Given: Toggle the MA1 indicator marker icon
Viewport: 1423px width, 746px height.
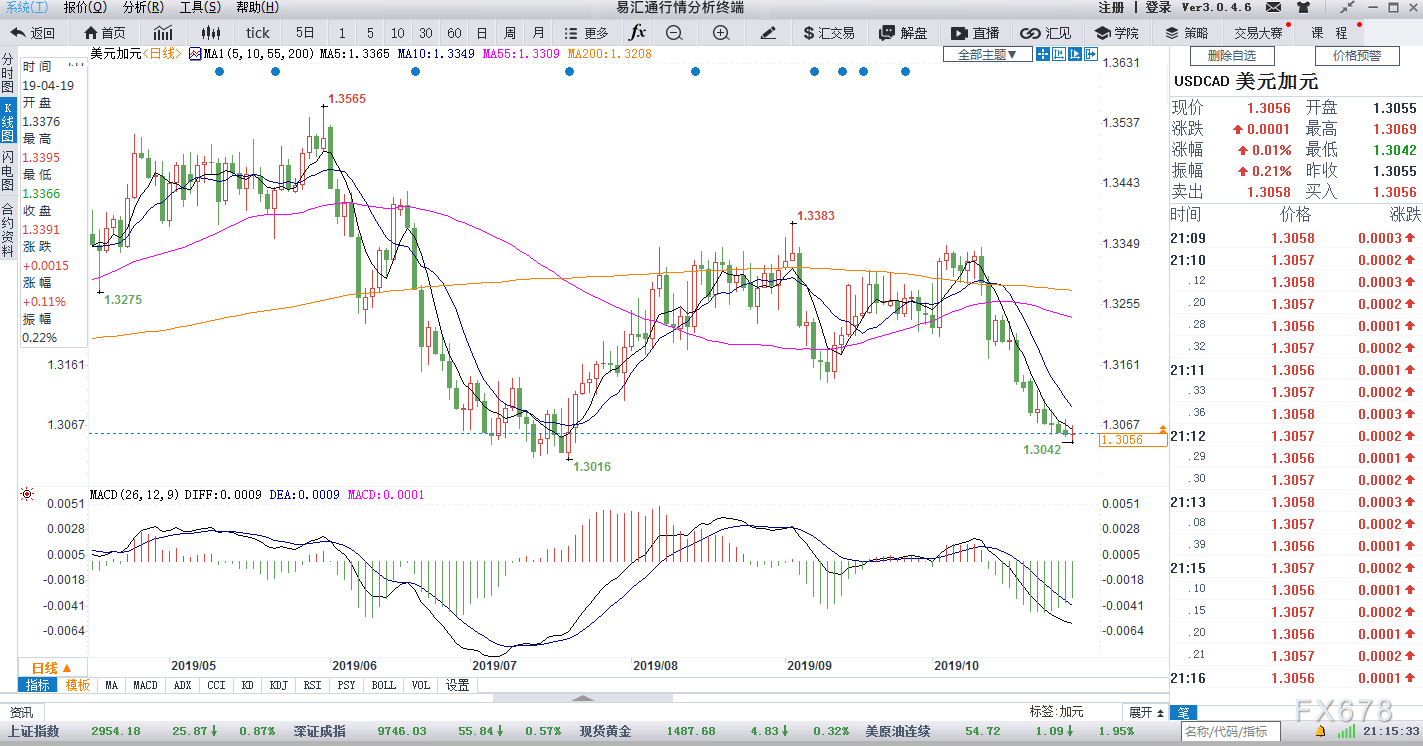Looking at the screenshot, I should pyautogui.click(x=195, y=54).
